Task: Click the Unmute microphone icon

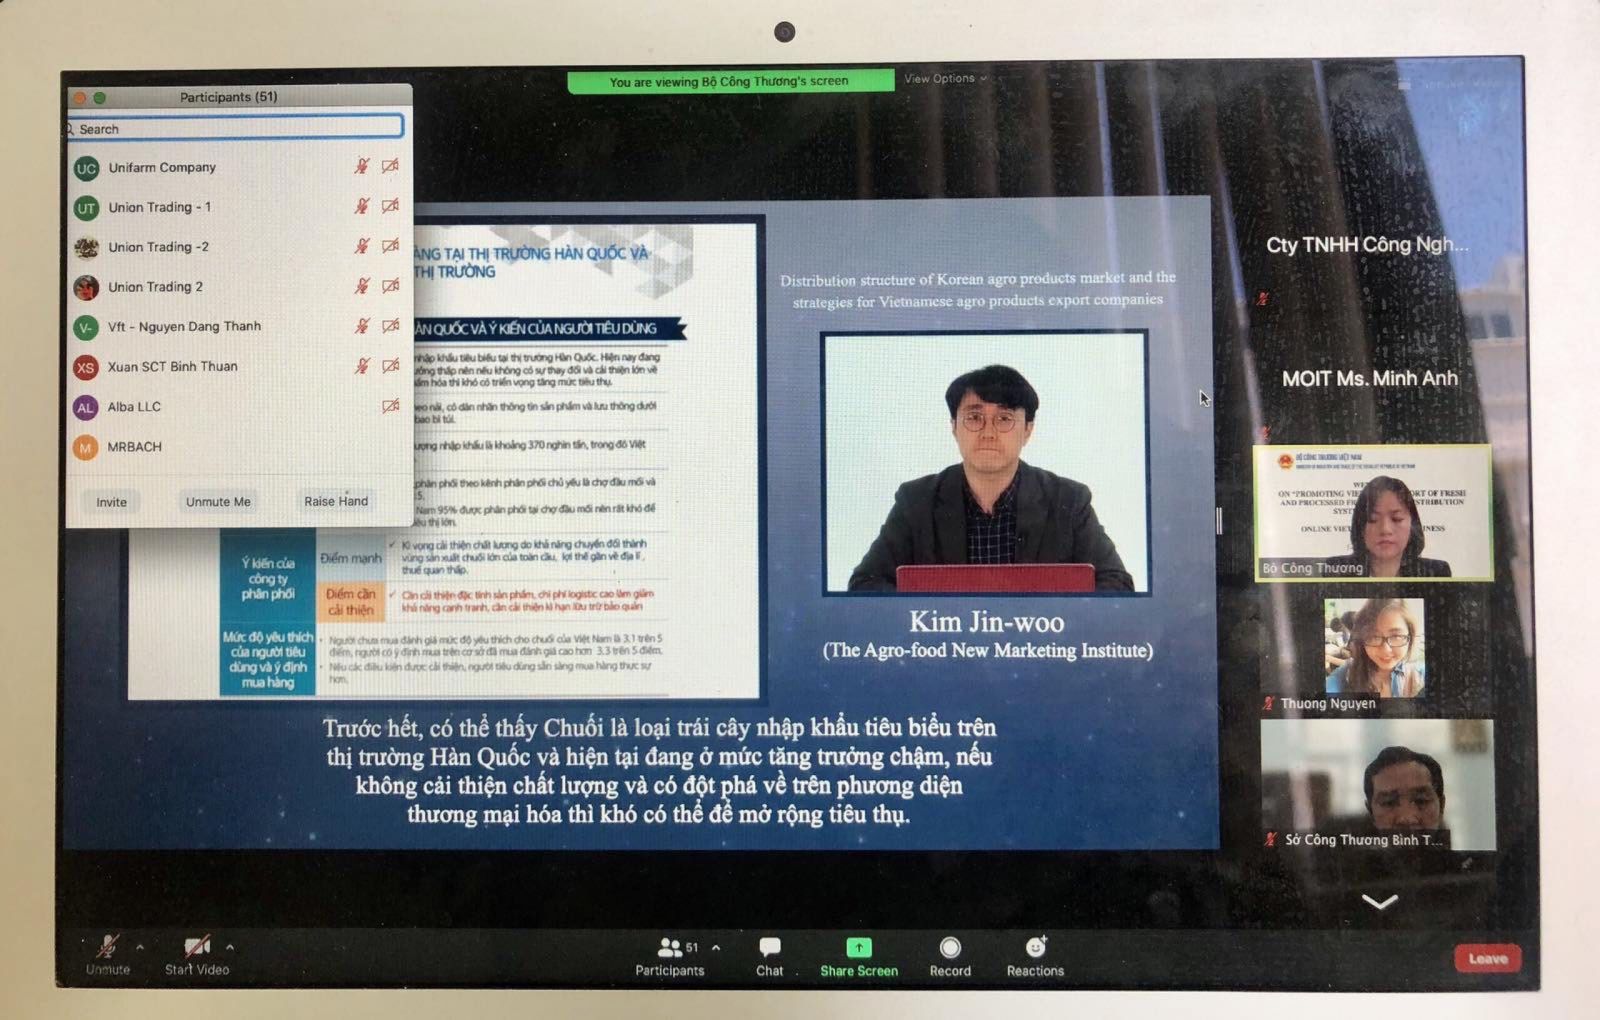Action: (107, 947)
